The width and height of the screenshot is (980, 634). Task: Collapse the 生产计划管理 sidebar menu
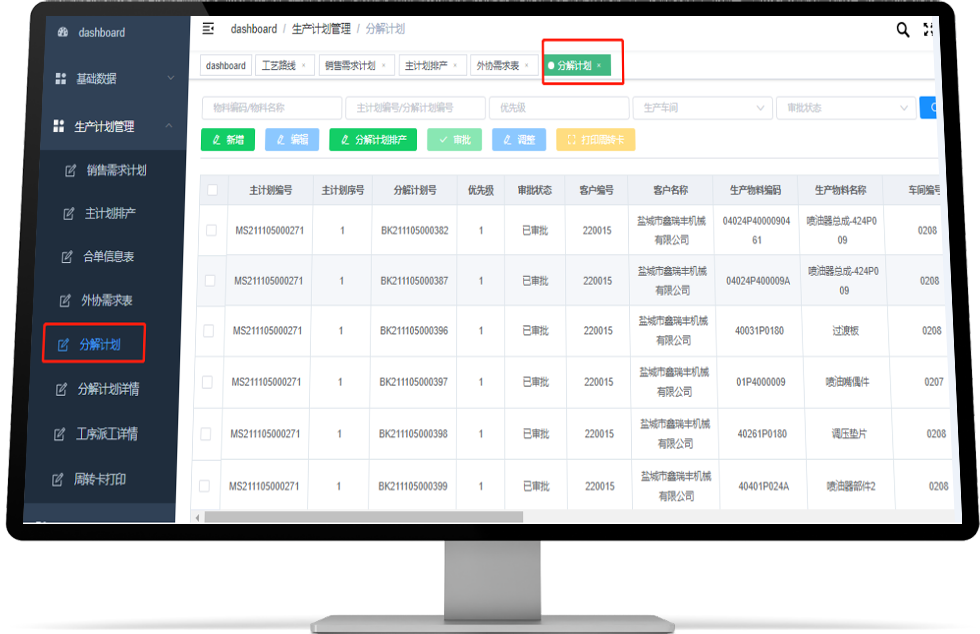coord(168,126)
